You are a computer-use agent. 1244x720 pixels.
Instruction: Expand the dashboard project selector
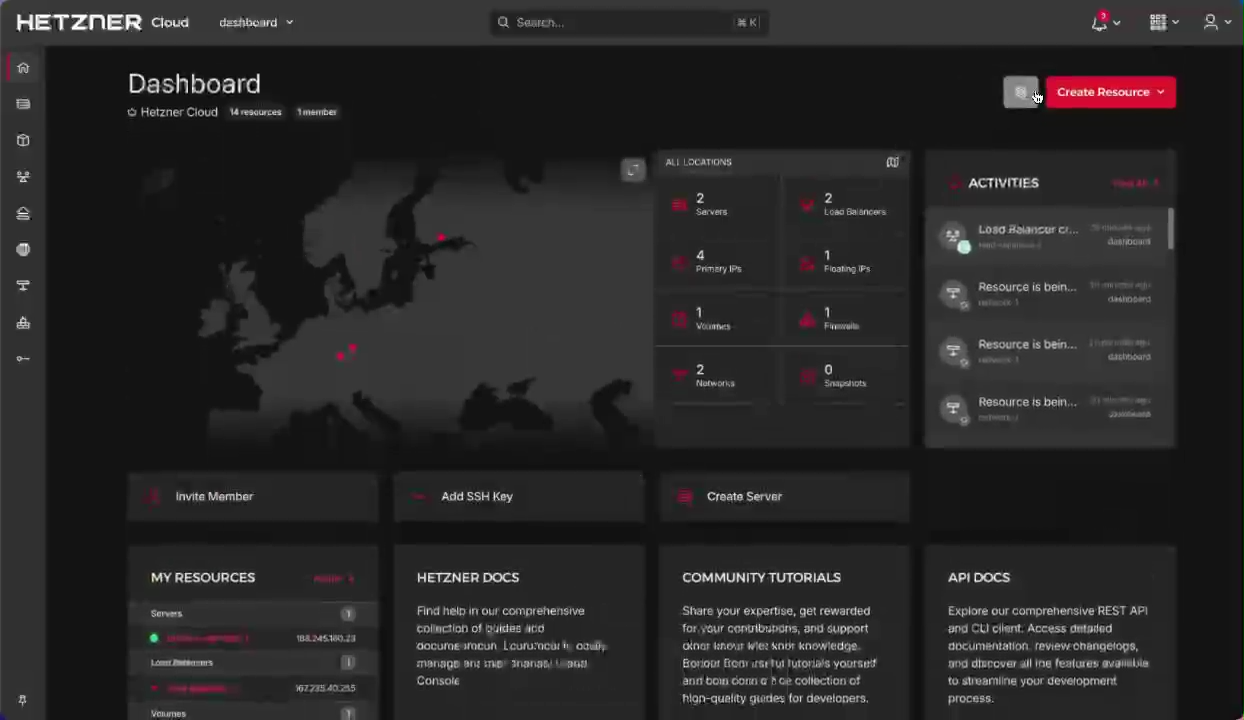point(256,22)
